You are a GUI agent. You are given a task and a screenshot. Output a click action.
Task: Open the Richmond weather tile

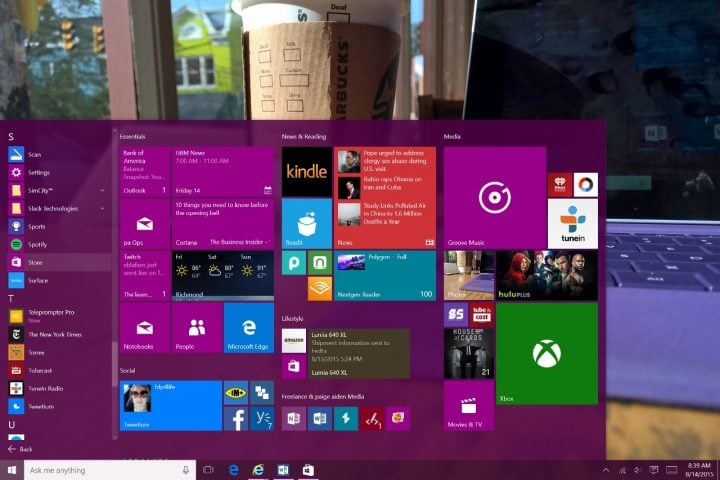tap(223, 276)
